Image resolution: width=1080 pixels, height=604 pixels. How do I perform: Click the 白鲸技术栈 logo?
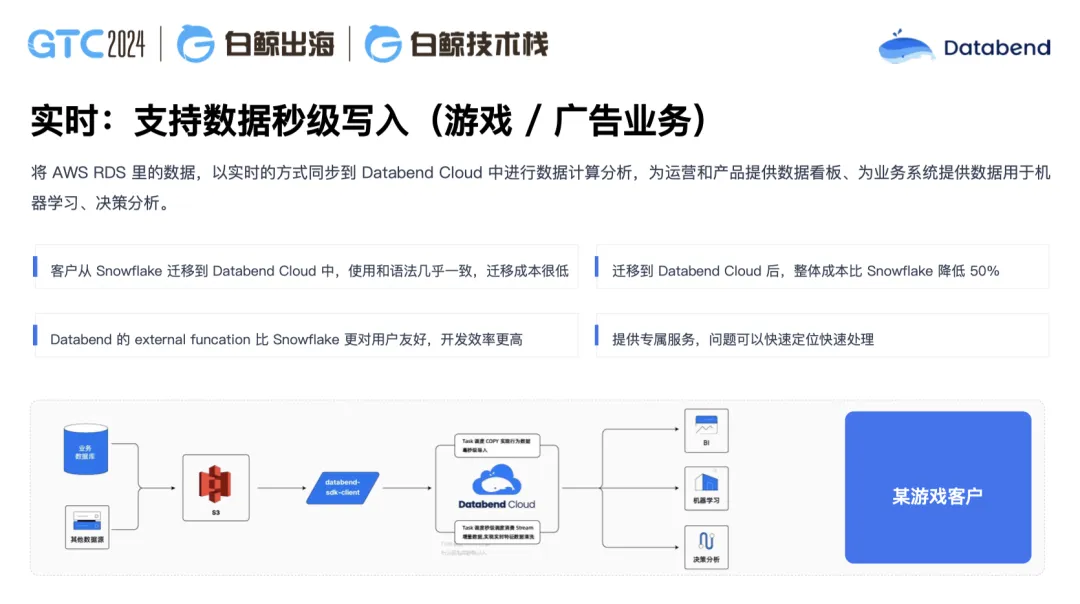click(x=456, y=44)
